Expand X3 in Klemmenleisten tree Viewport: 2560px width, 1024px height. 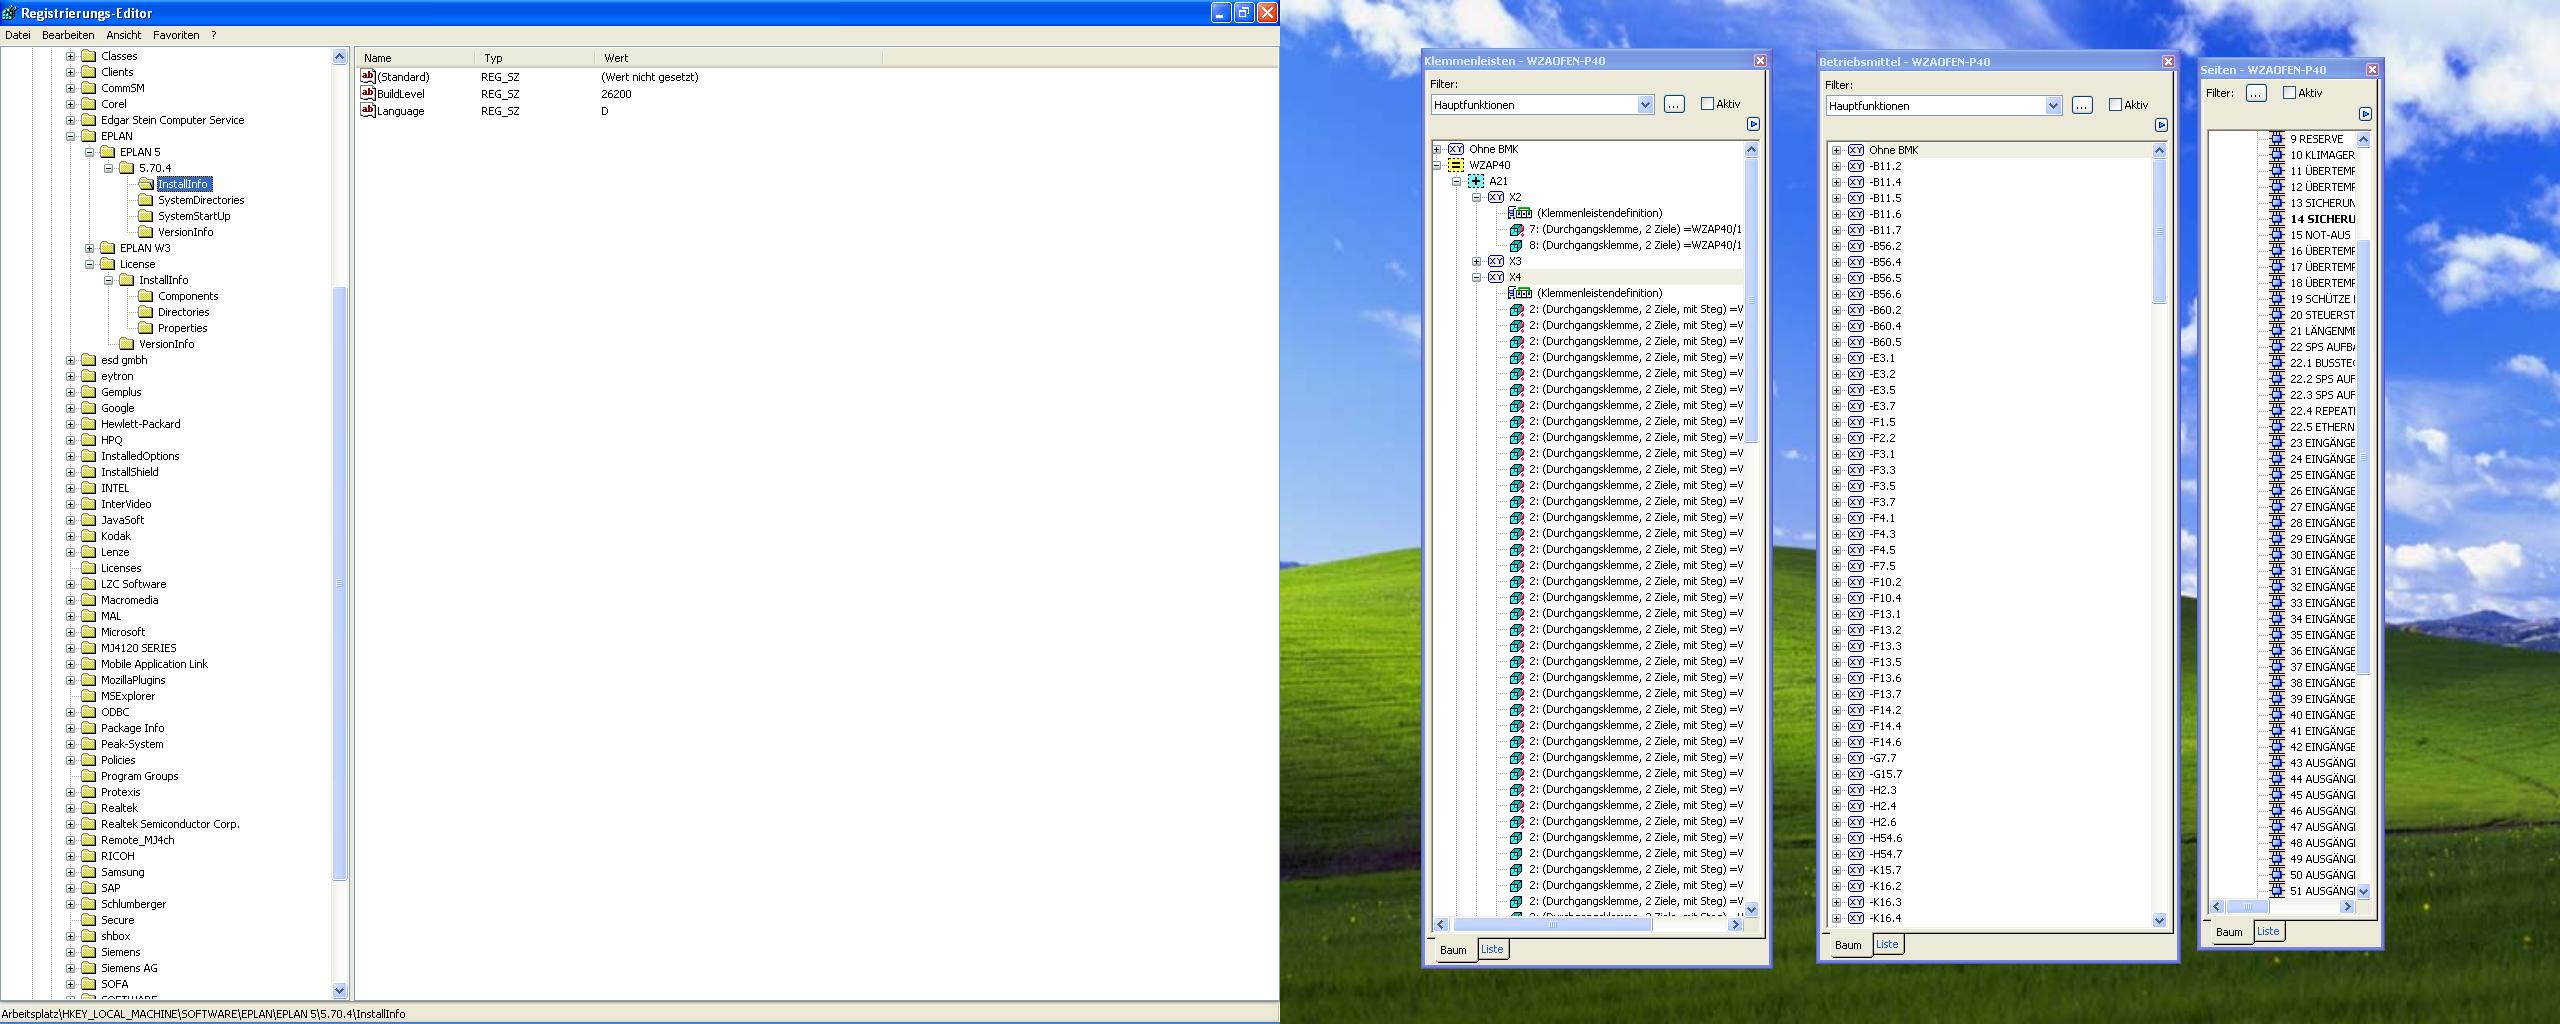[1476, 261]
